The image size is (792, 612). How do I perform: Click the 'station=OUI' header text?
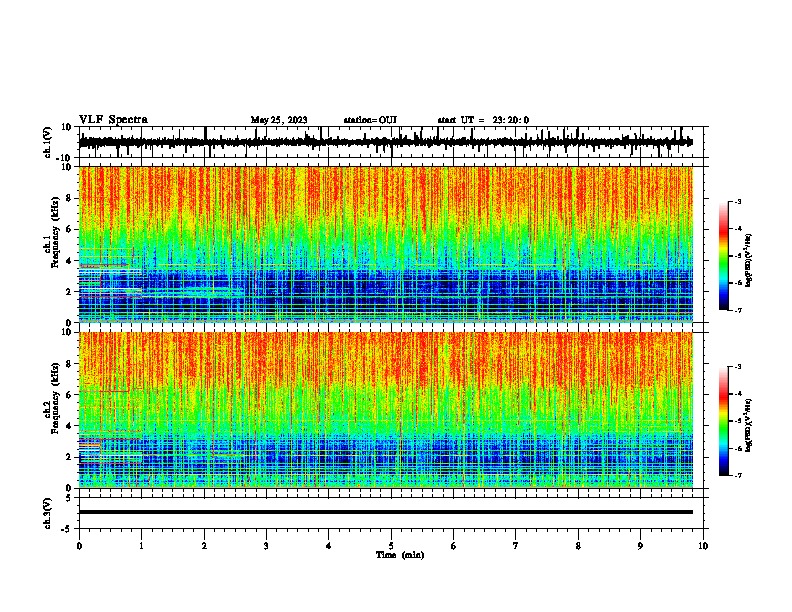[x=370, y=120]
